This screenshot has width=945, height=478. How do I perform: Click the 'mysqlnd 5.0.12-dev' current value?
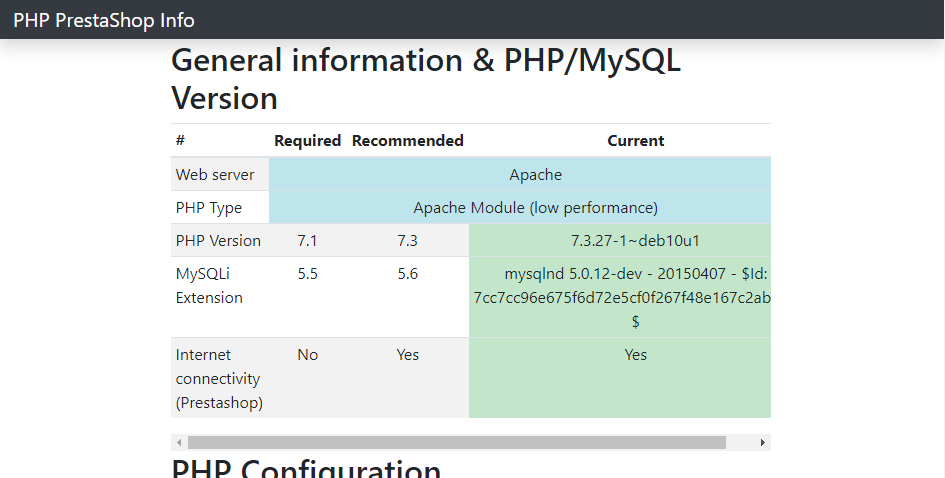point(621,298)
